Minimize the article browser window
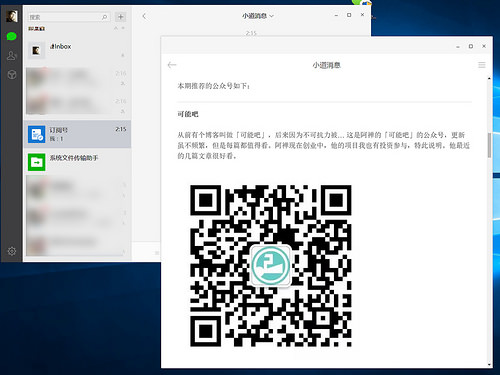This screenshot has width=500, height=375. click(x=458, y=46)
